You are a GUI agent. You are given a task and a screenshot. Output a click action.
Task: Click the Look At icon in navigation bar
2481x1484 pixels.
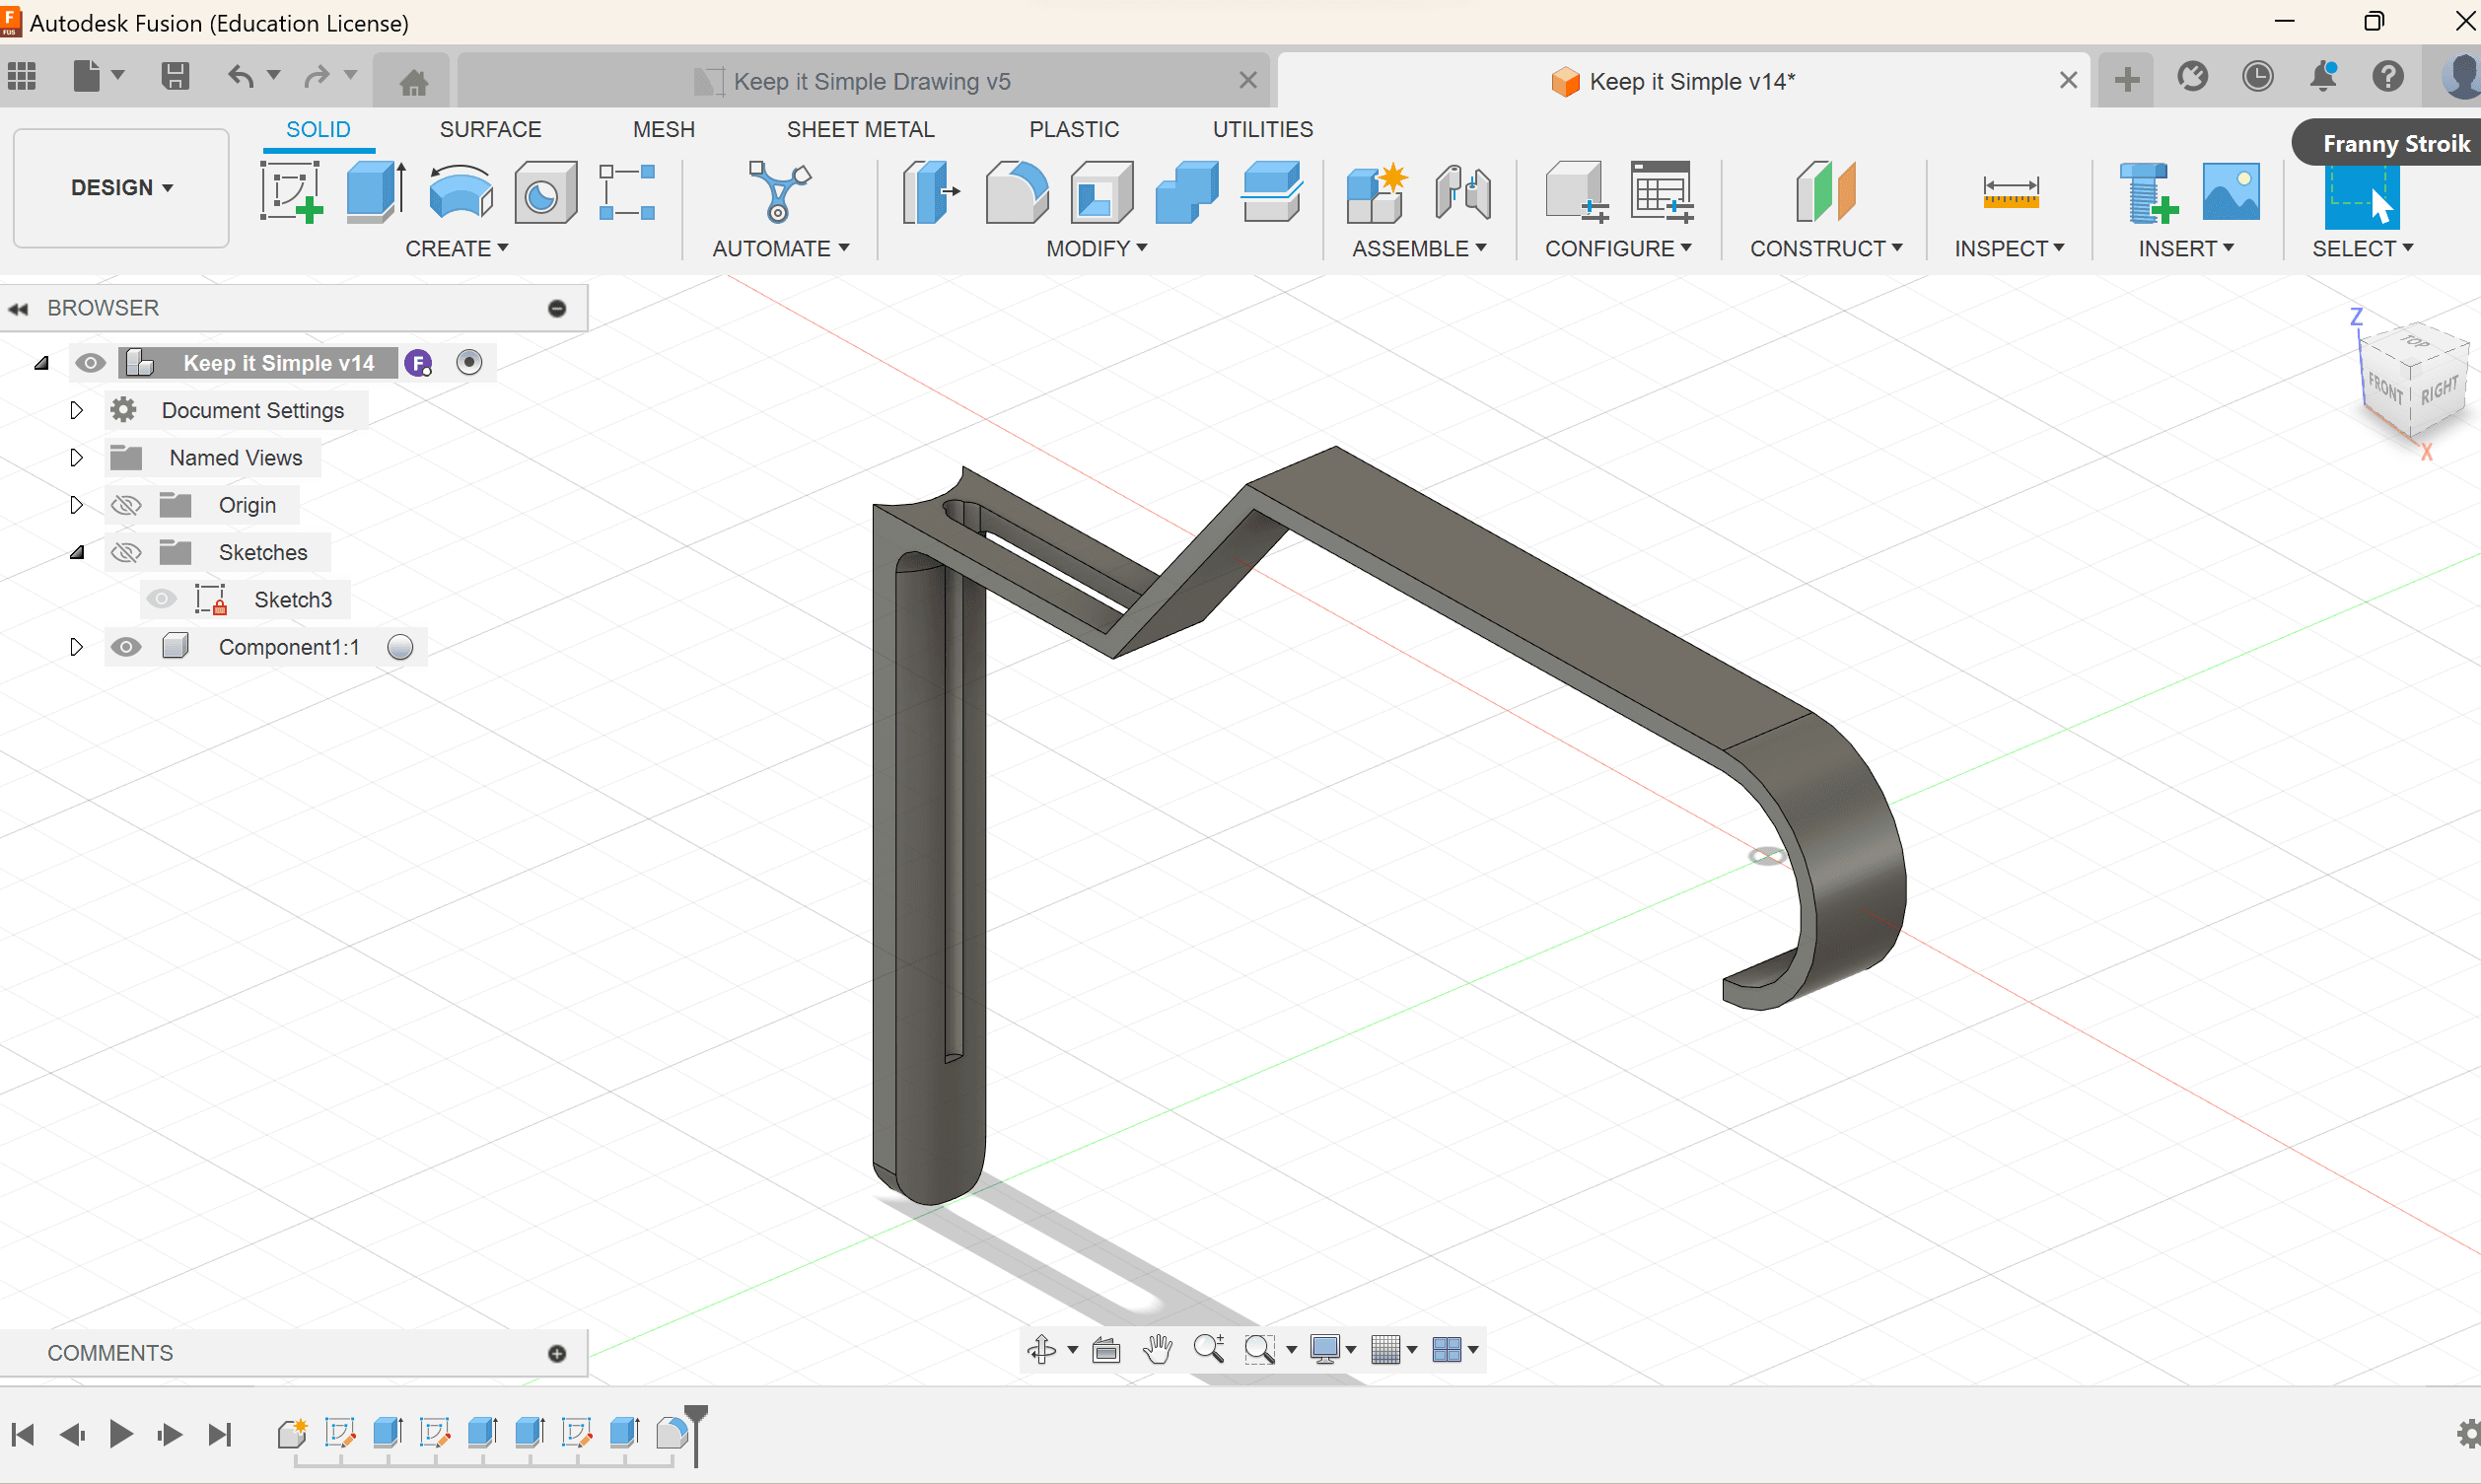pyautogui.click(x=1106, y=1349)
